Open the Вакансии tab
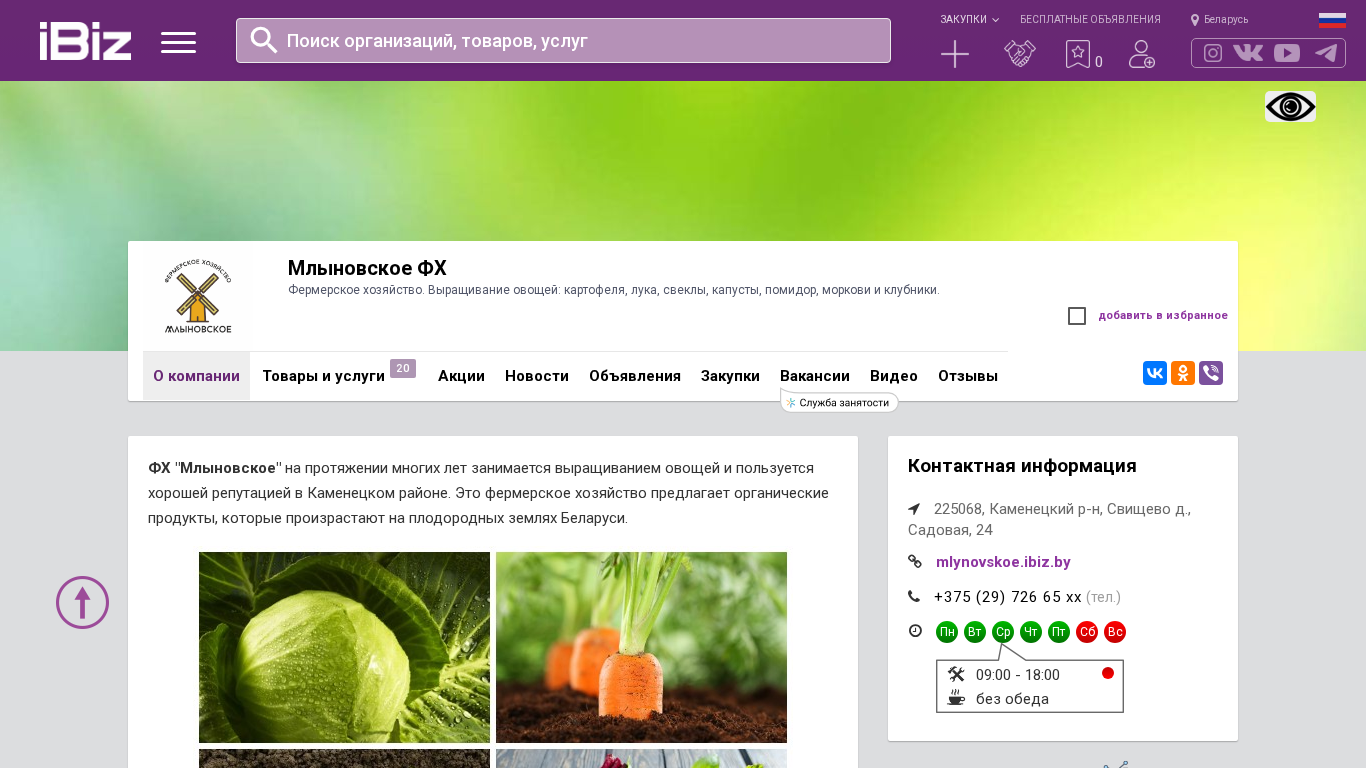1366x768 pixels. tap(815, 376)
